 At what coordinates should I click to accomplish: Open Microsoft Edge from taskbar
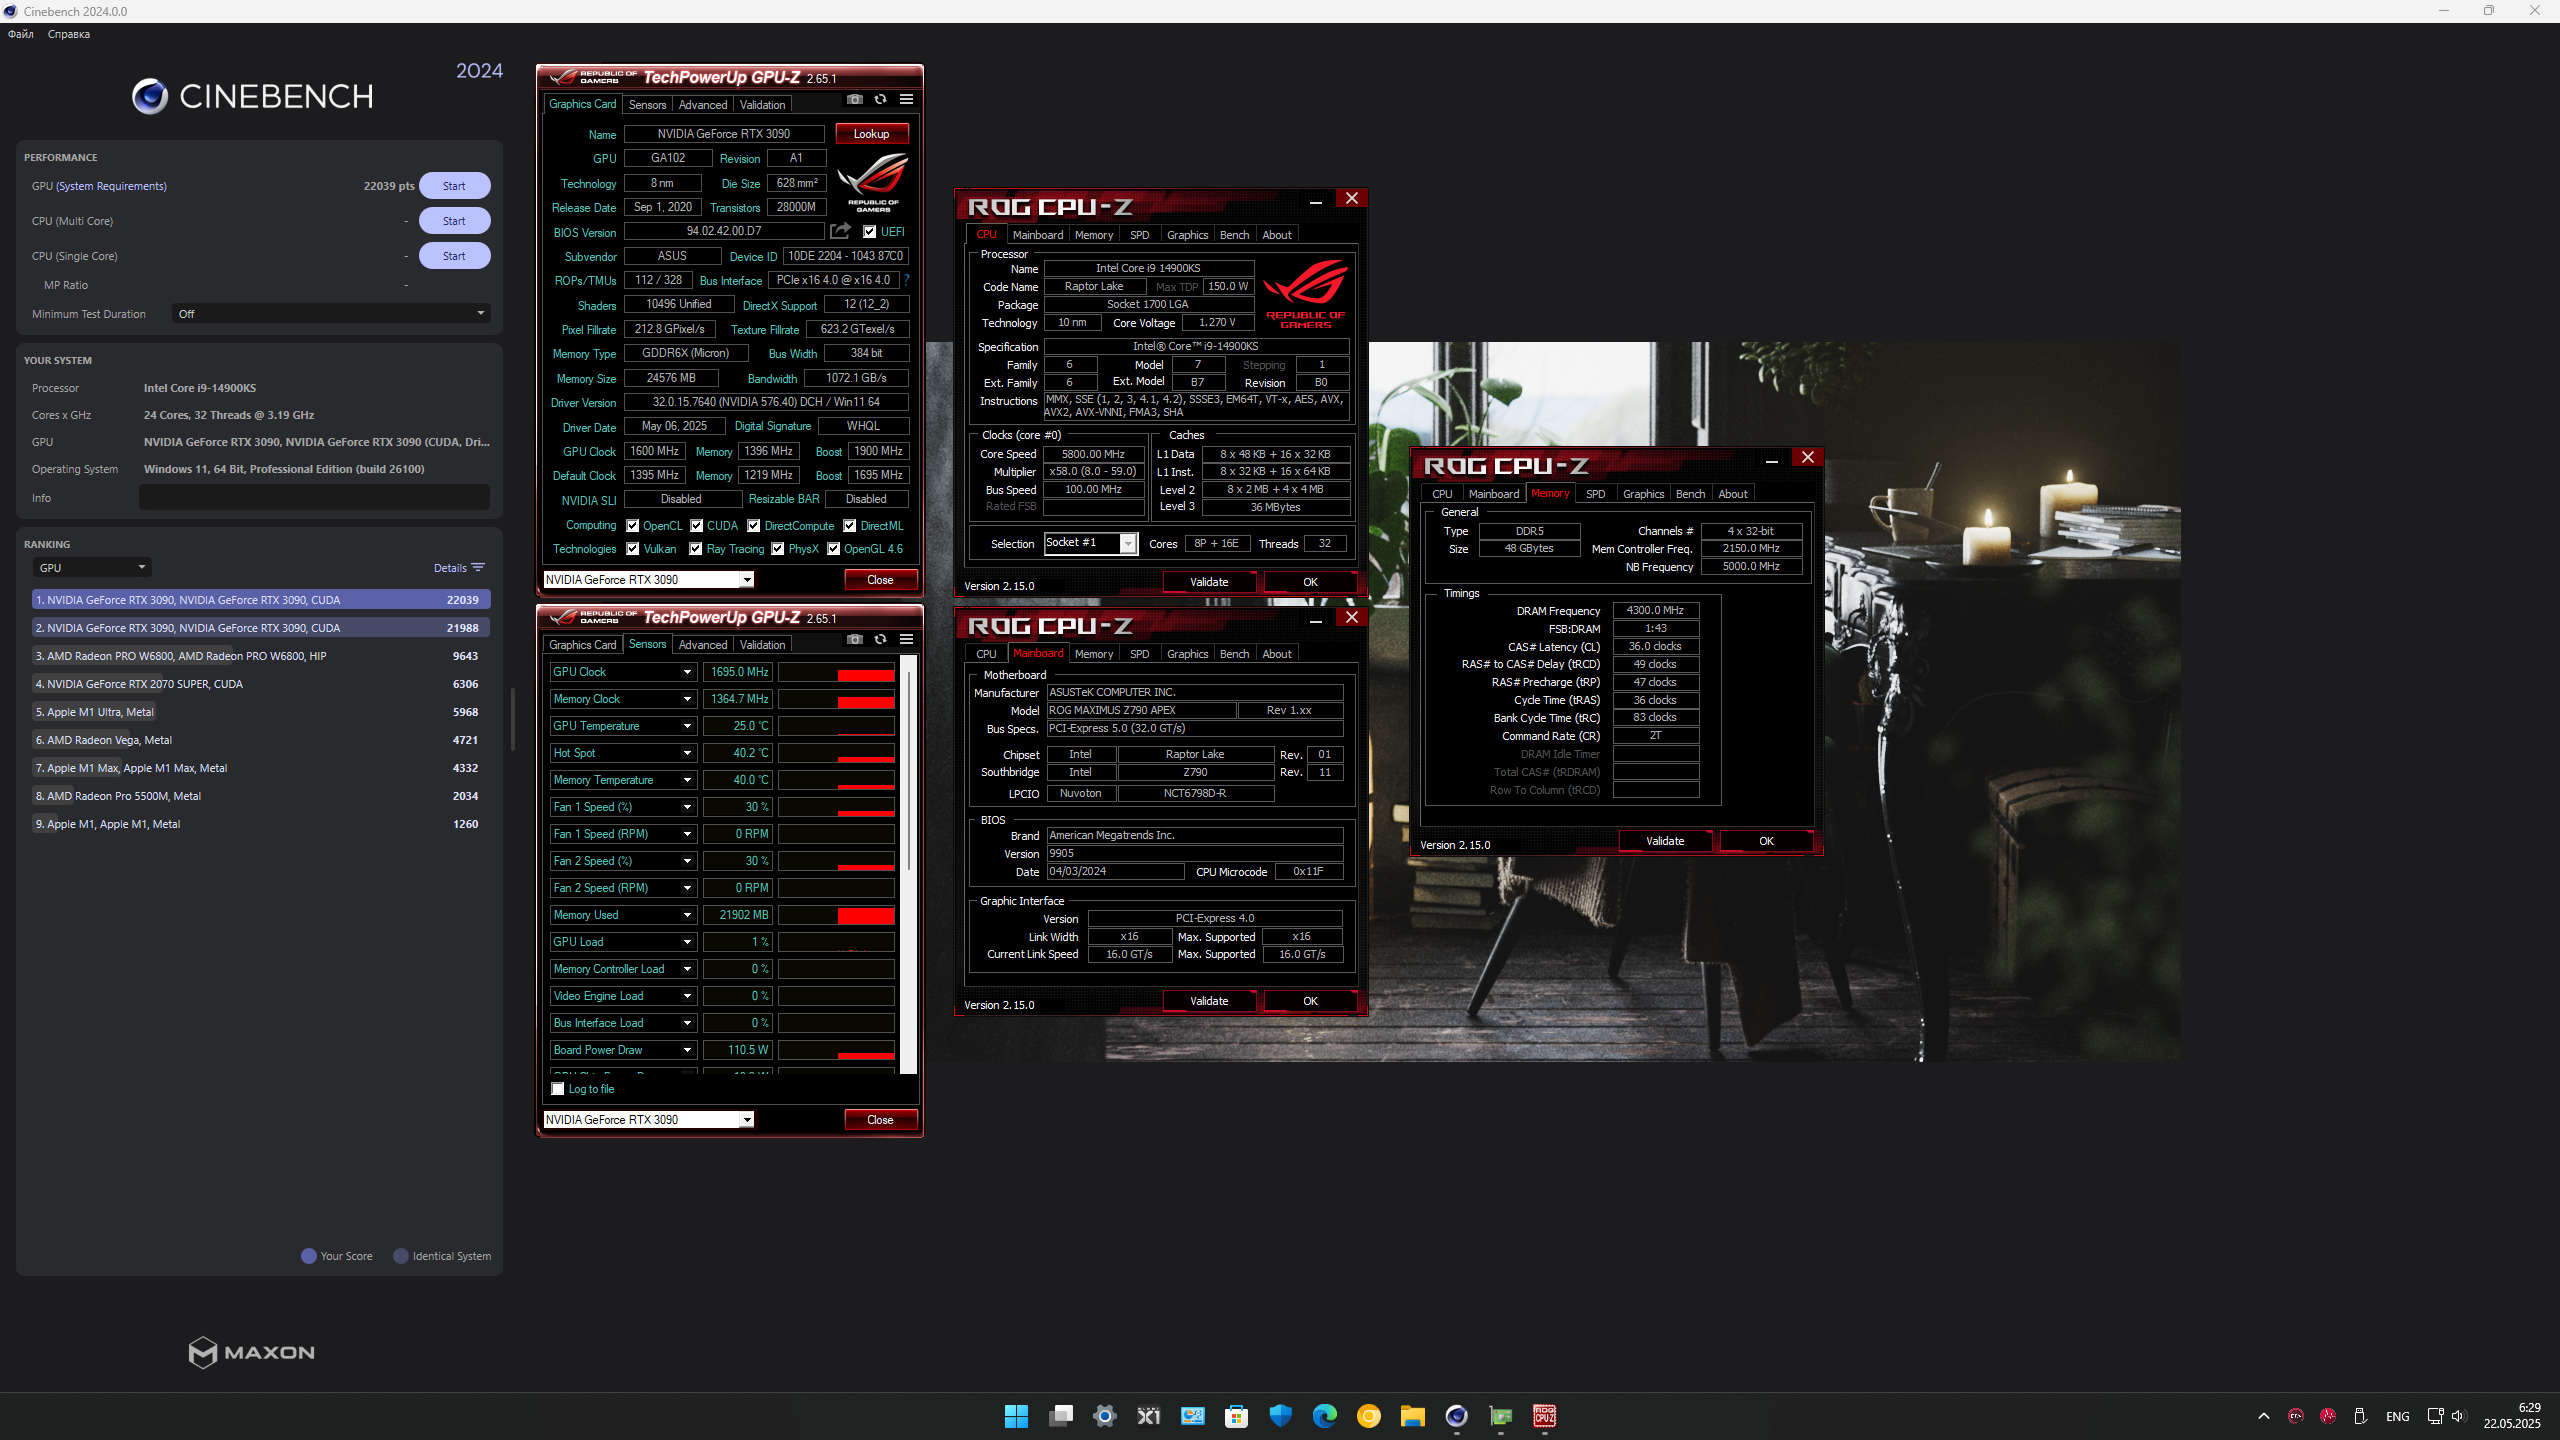[1324, 1416]
